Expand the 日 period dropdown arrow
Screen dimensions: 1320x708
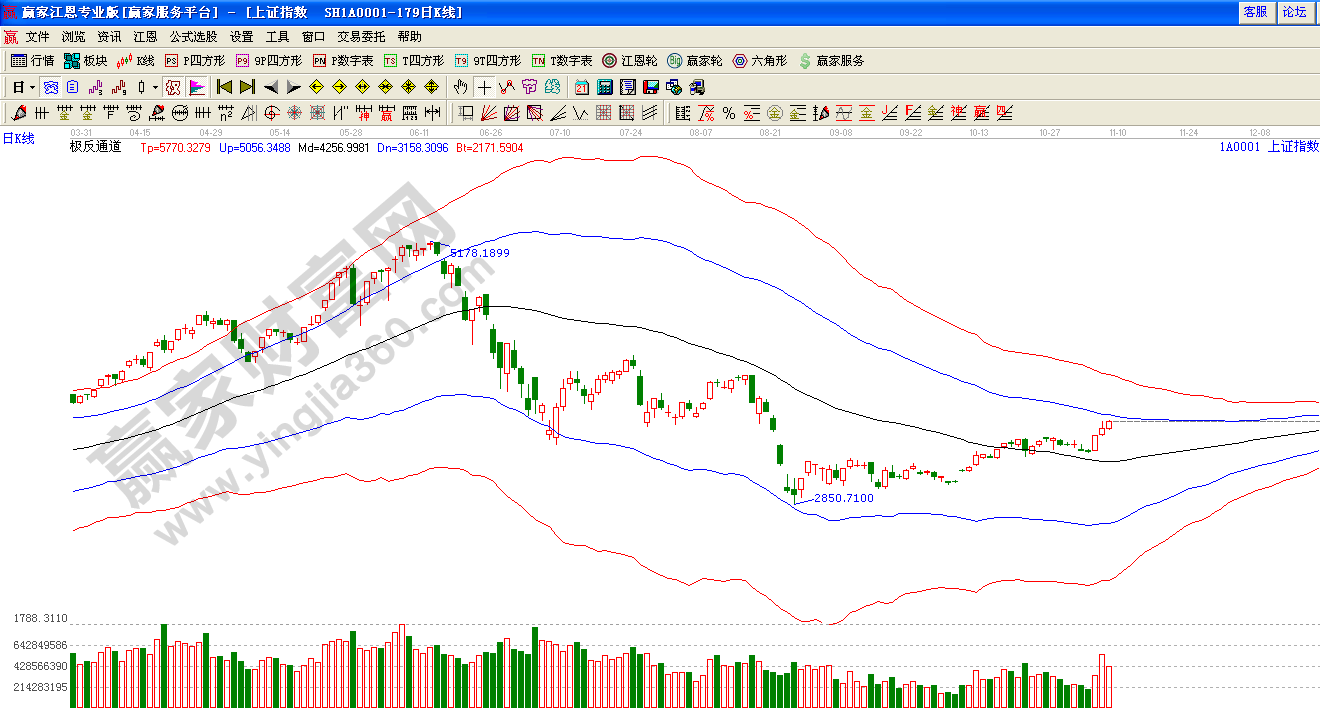click(32, 87)
